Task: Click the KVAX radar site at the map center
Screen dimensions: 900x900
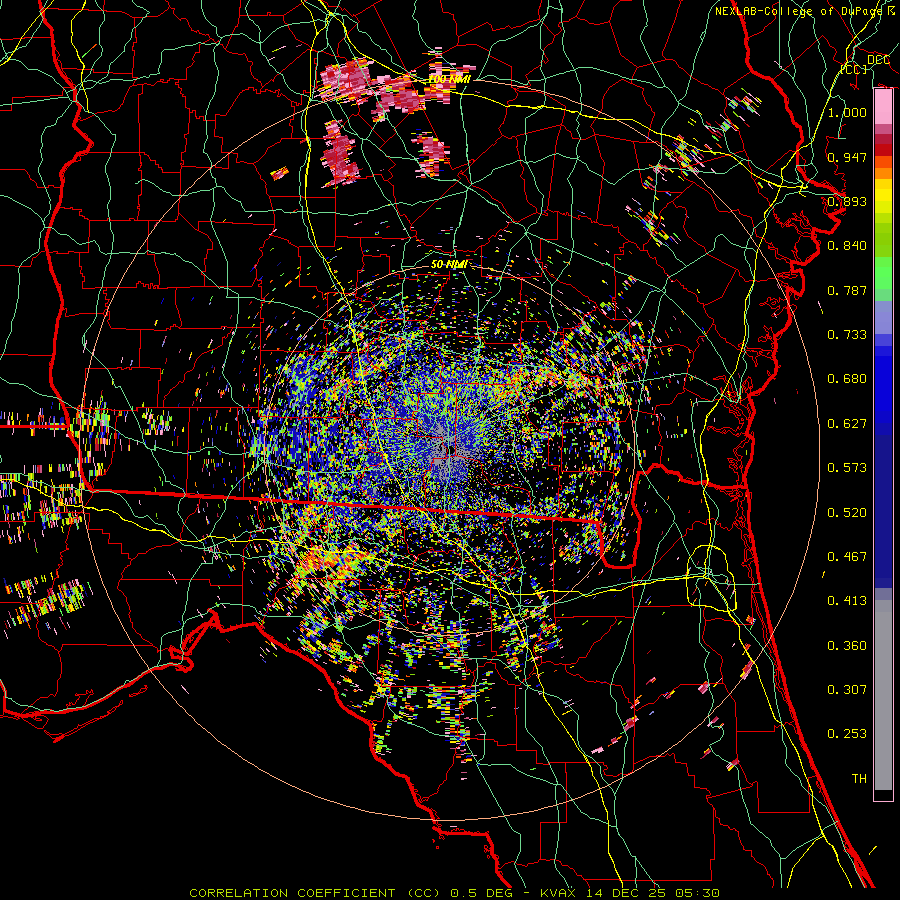Action: click(450, 449)
